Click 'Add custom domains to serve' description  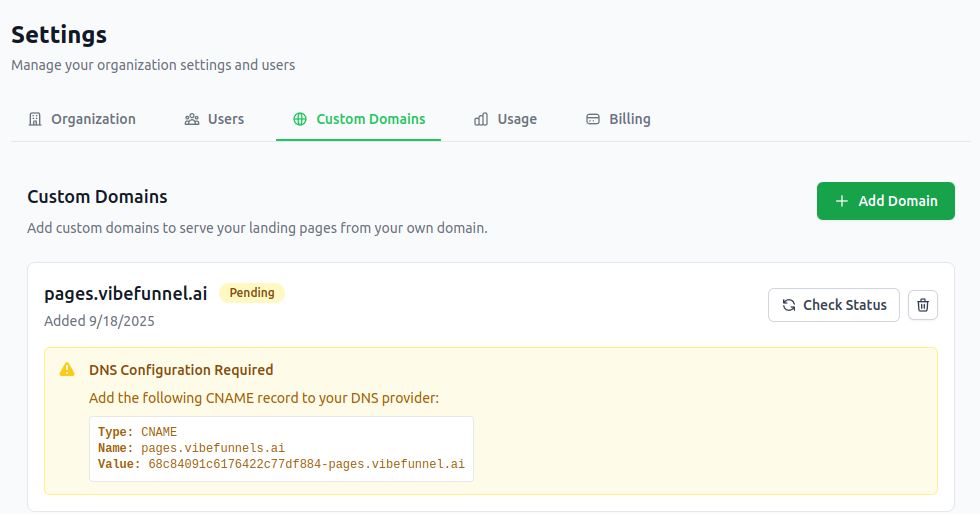[x=258, y=228]
